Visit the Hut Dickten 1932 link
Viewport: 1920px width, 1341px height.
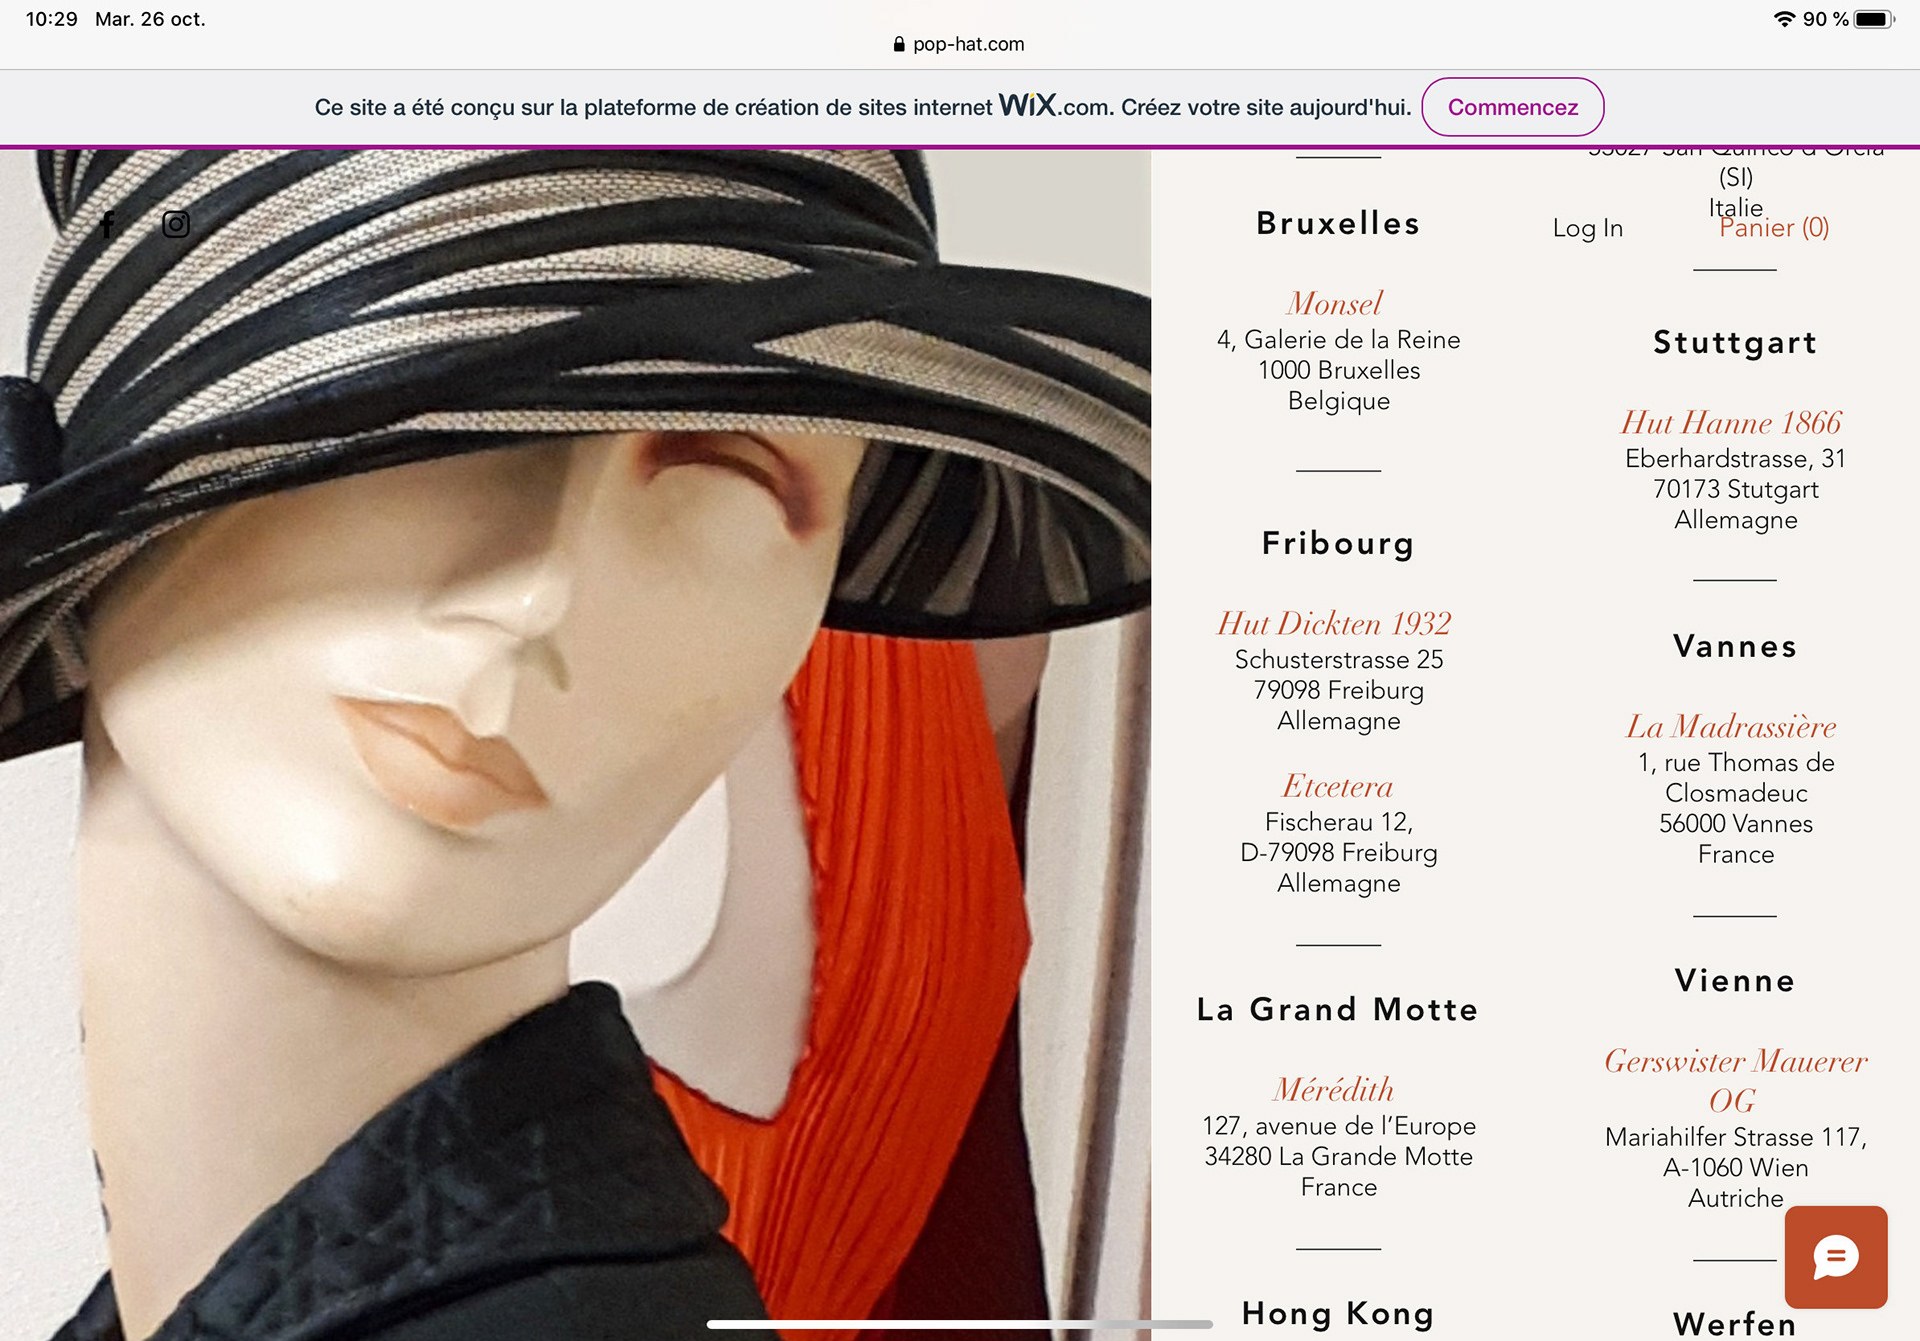[x=1334, y=623]
